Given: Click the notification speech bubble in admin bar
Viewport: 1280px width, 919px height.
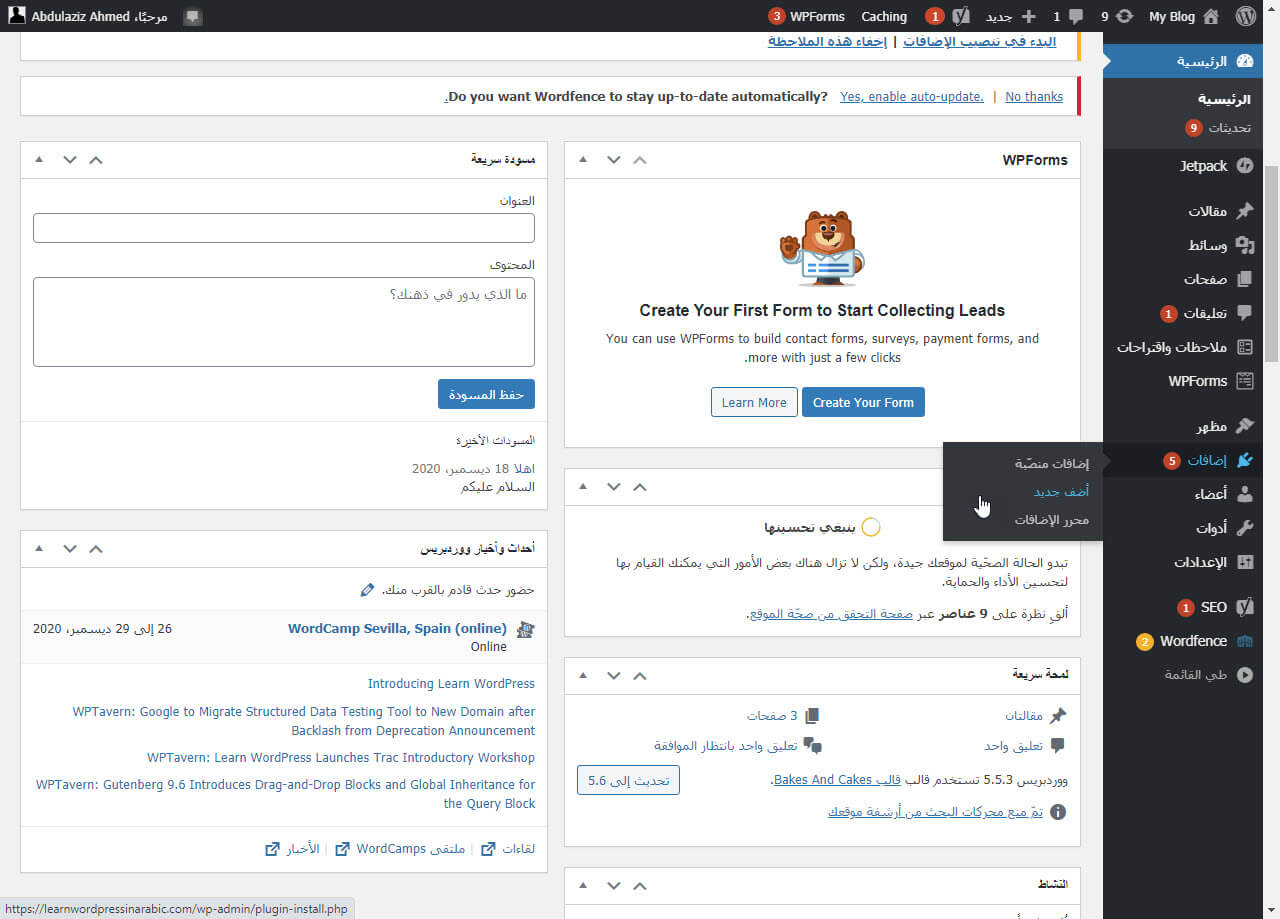Looking at the screenshot, I should [x=193, y=17].
